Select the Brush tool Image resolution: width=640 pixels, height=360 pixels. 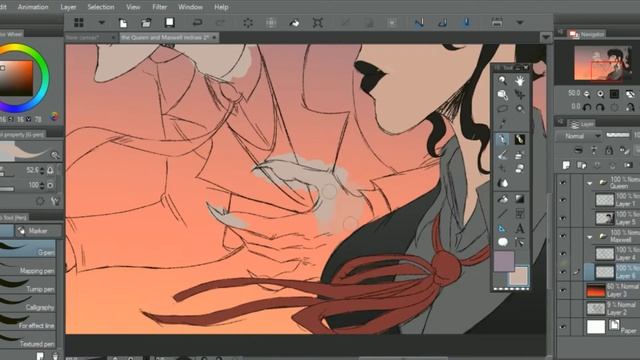point(502,155)
